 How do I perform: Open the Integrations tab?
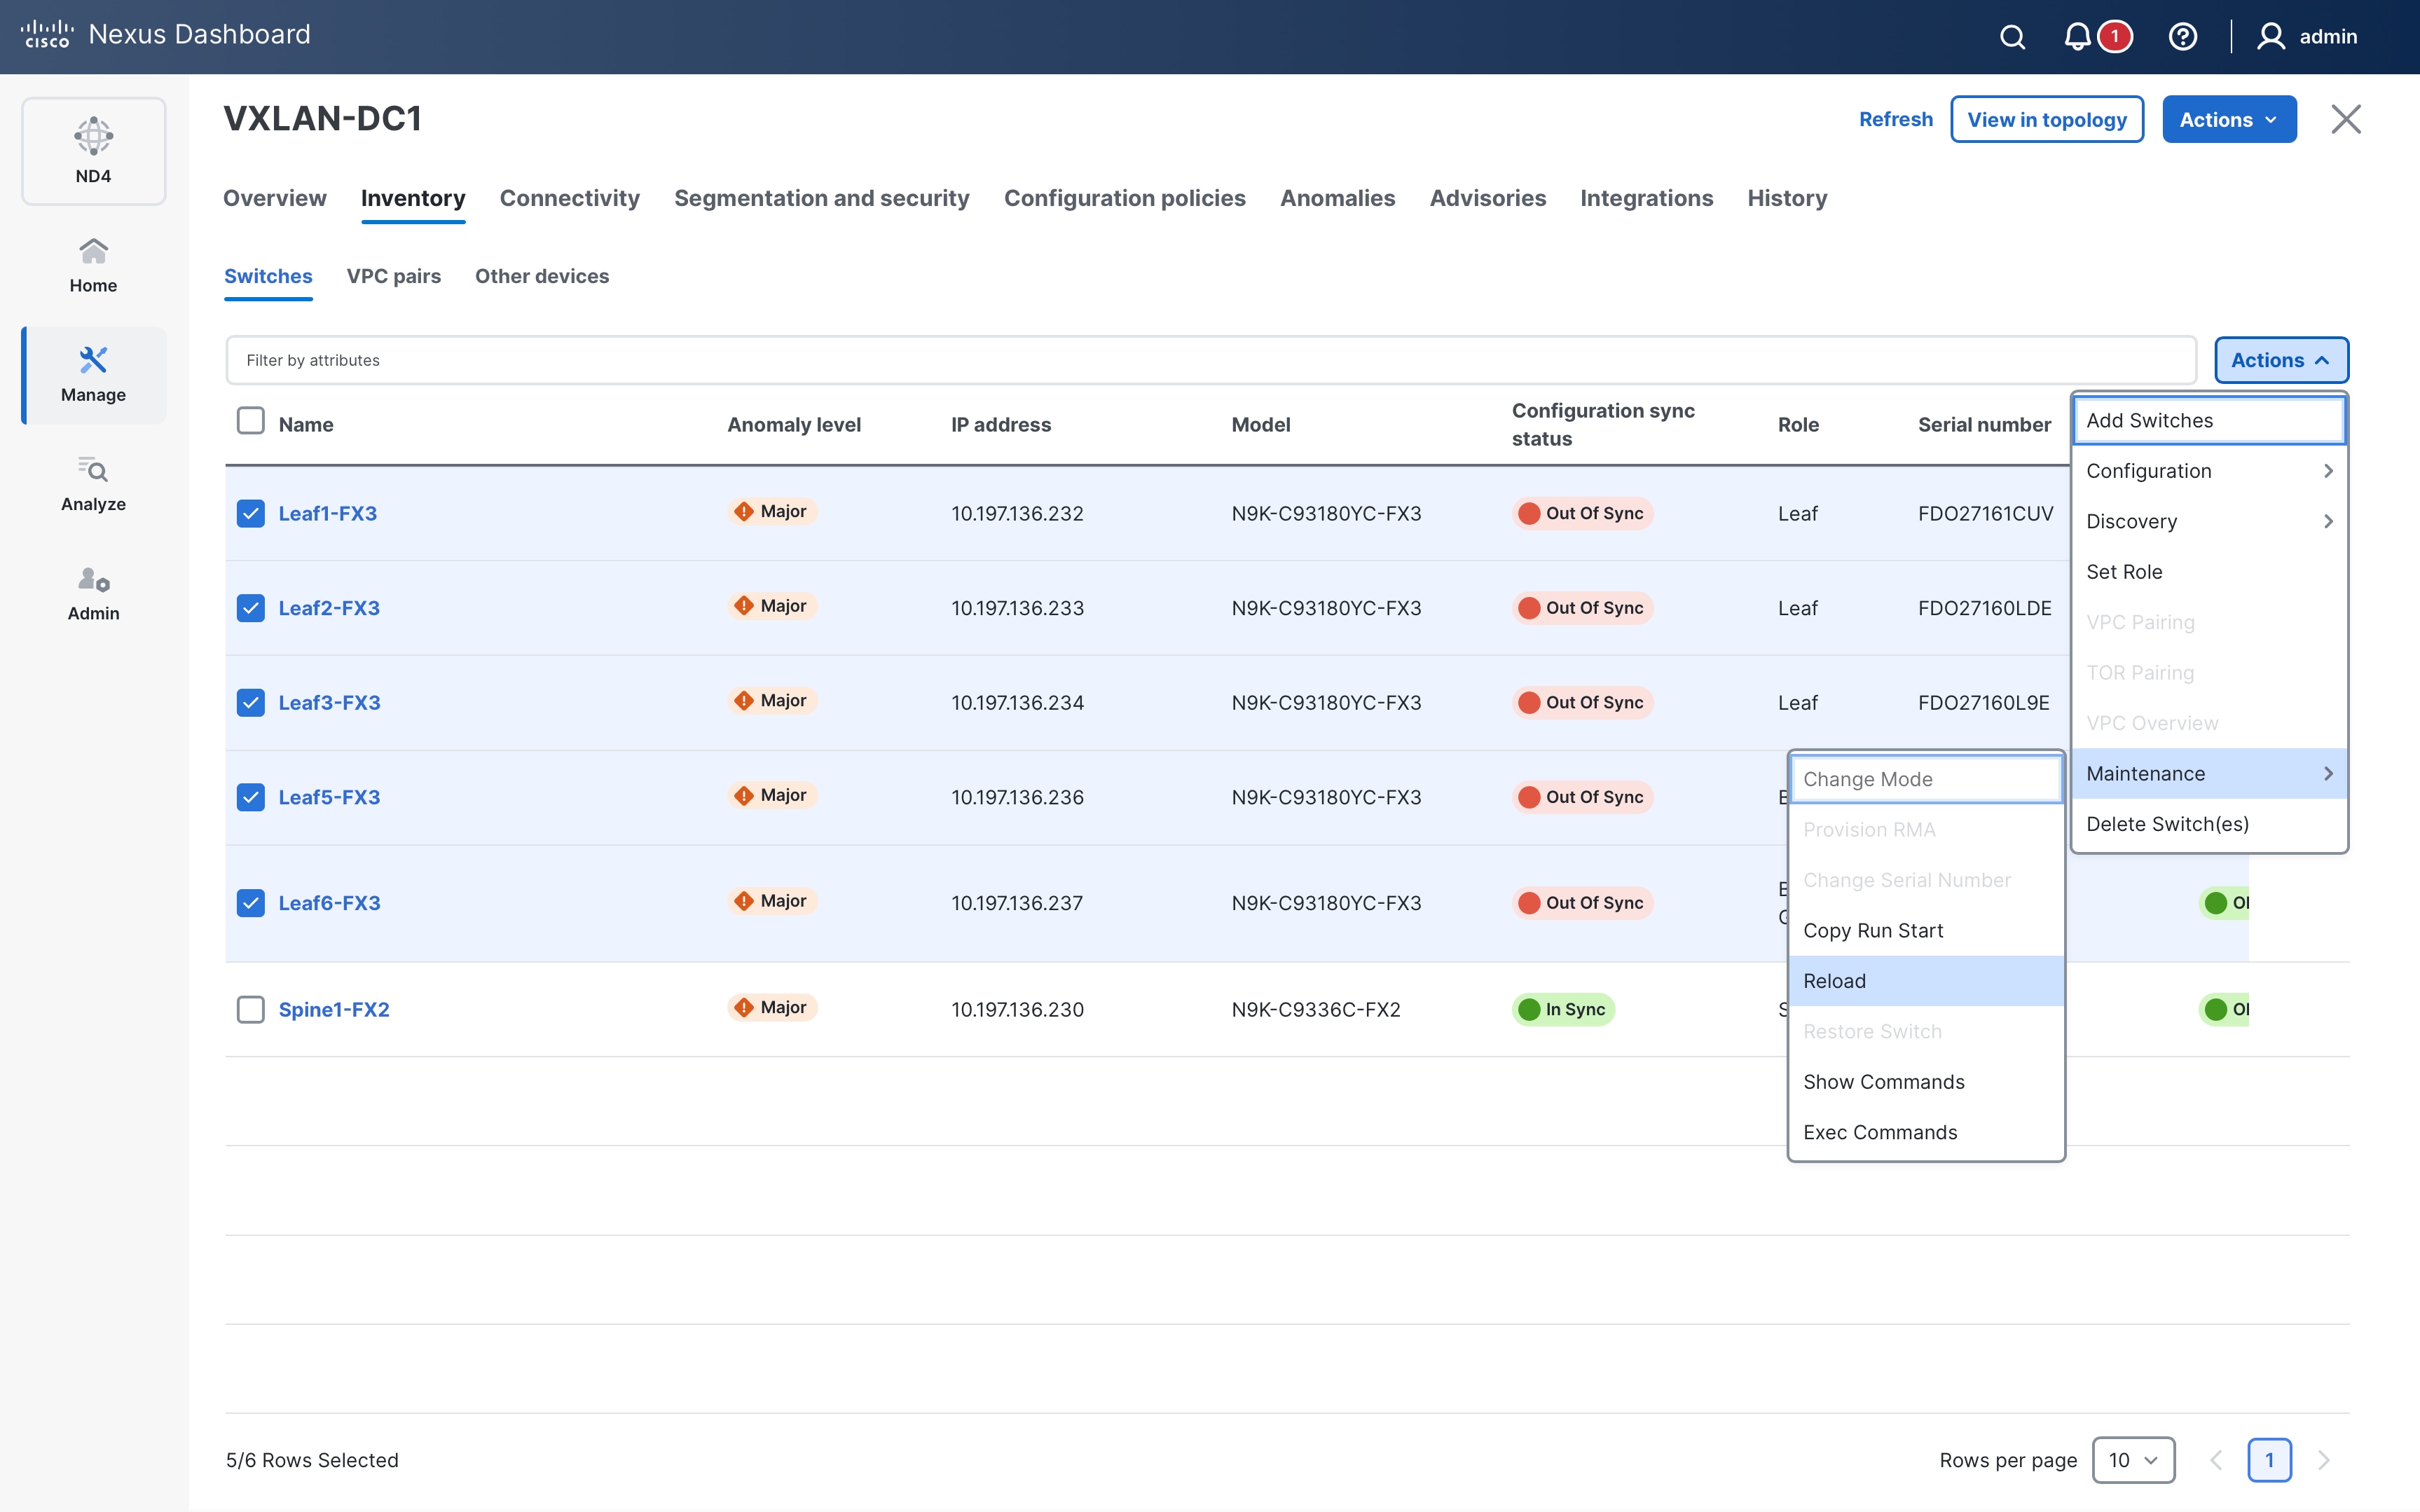[1647, 198]
